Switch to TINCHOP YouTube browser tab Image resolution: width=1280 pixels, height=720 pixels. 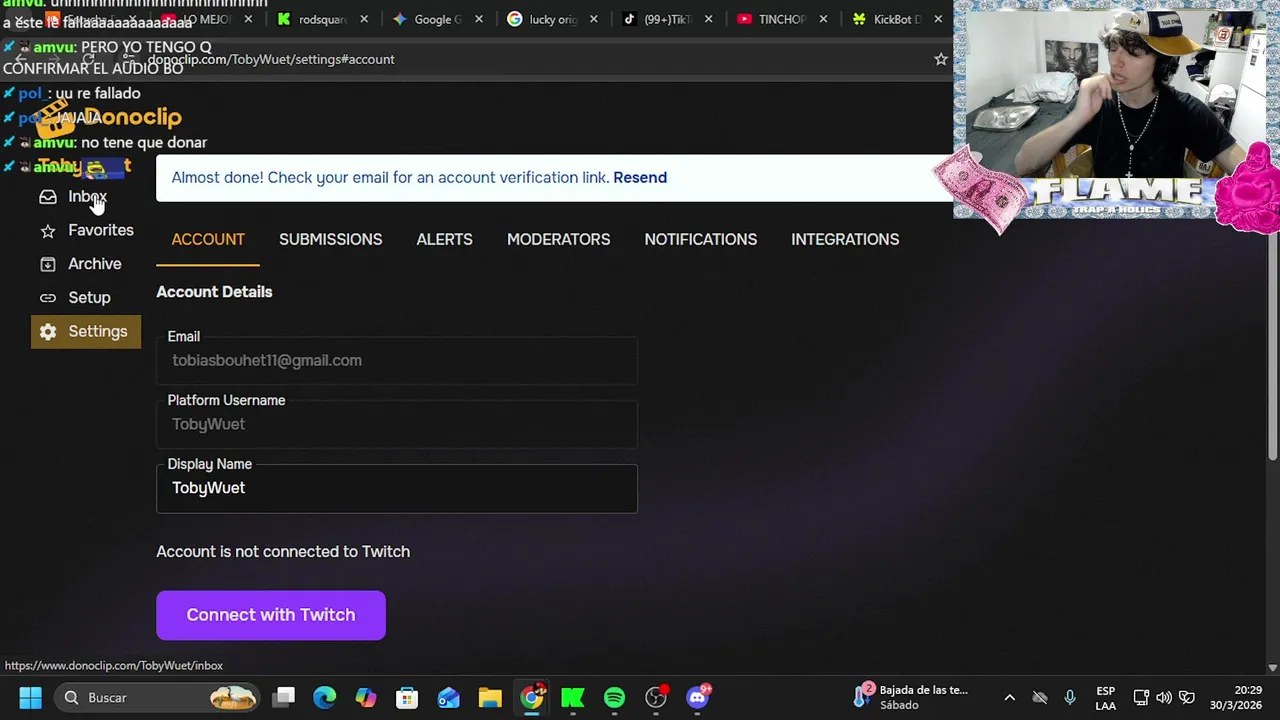[x=782, y=19]
